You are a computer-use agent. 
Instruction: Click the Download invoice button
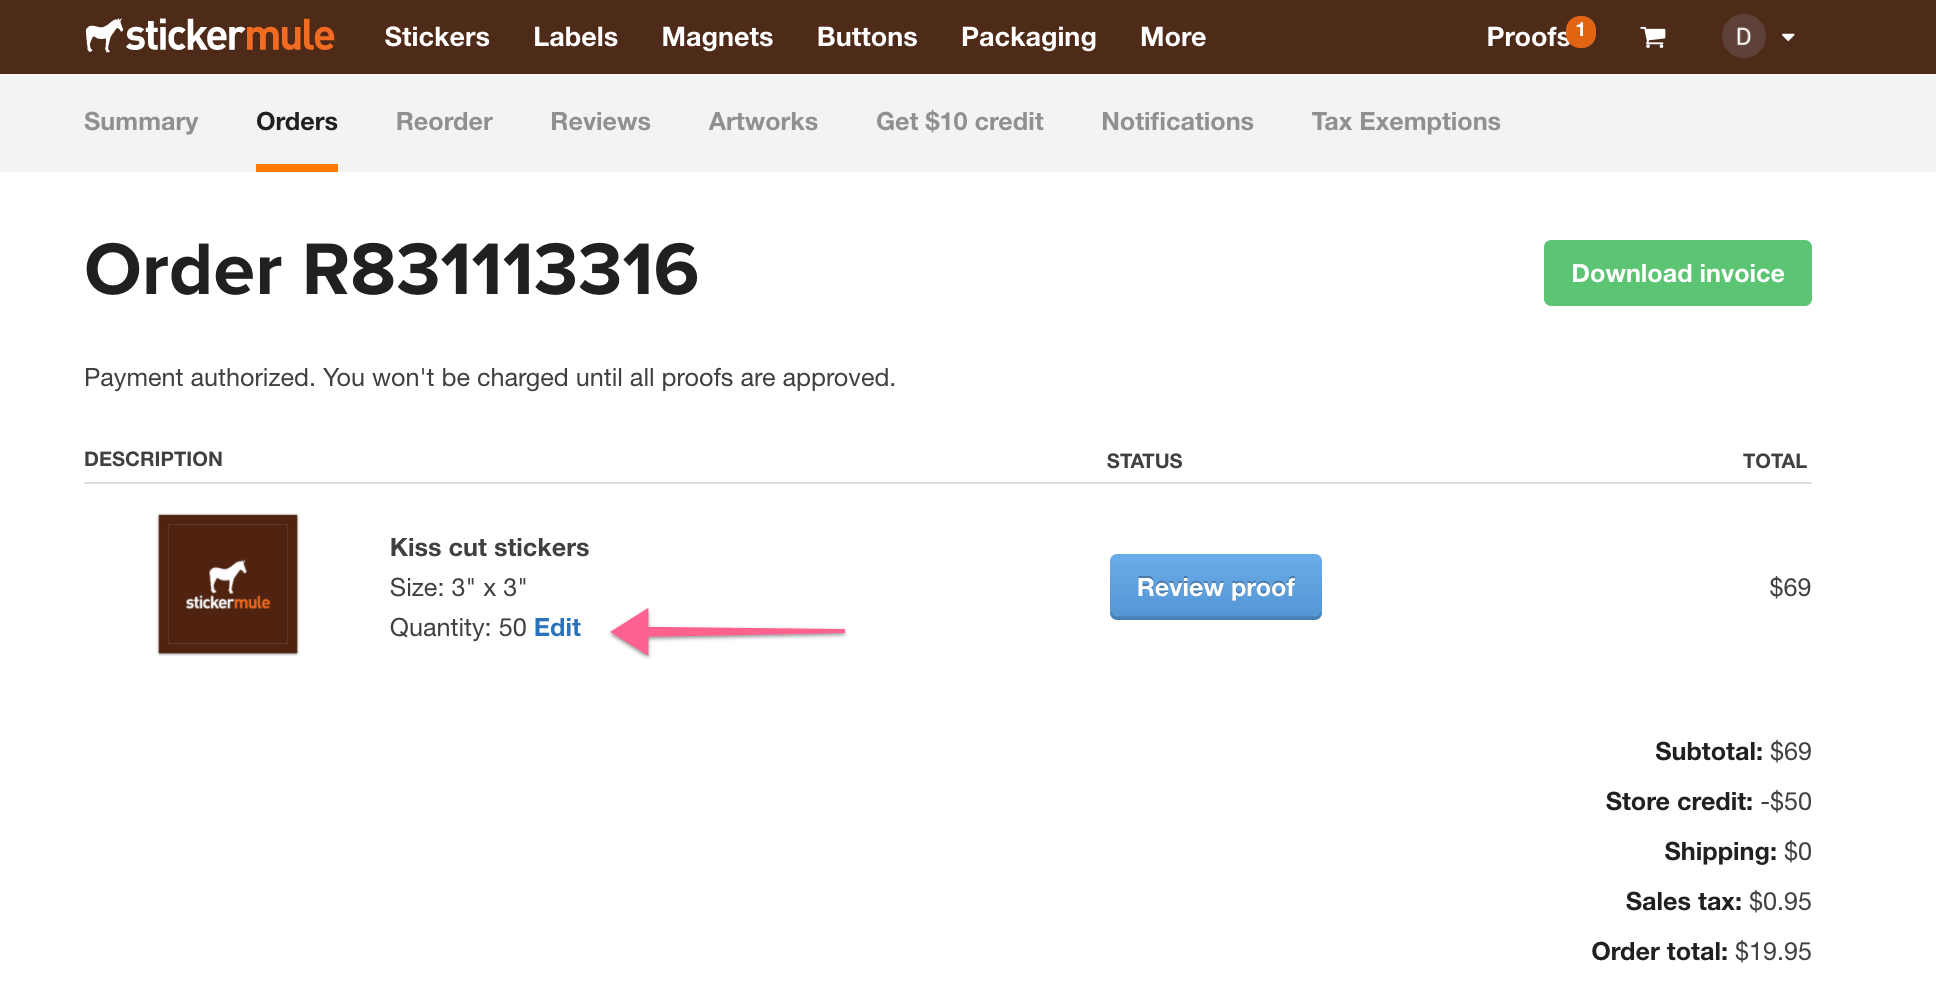click(1678, 273)
